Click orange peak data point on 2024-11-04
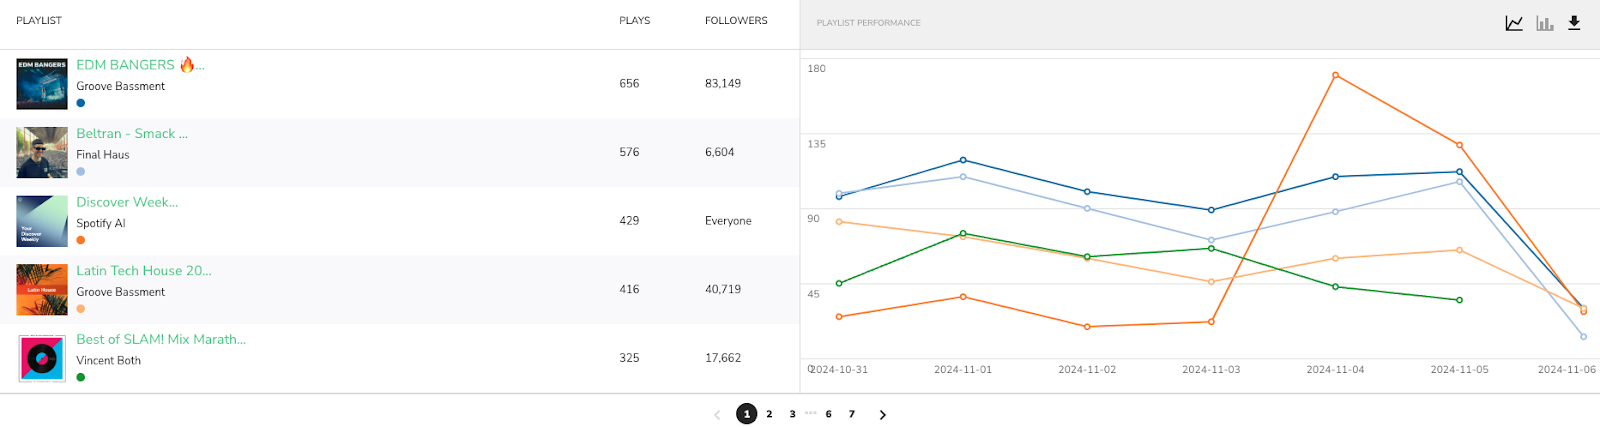 pos(1335,75)
